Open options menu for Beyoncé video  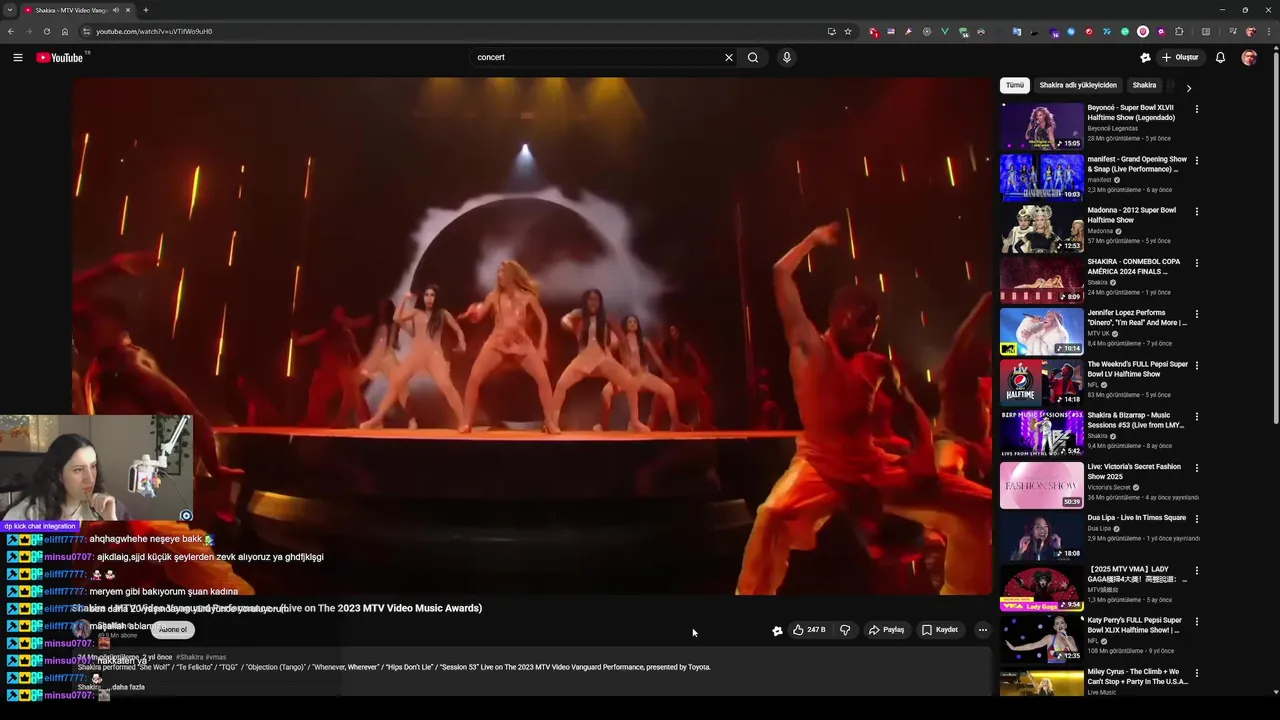click(1197, 109)
